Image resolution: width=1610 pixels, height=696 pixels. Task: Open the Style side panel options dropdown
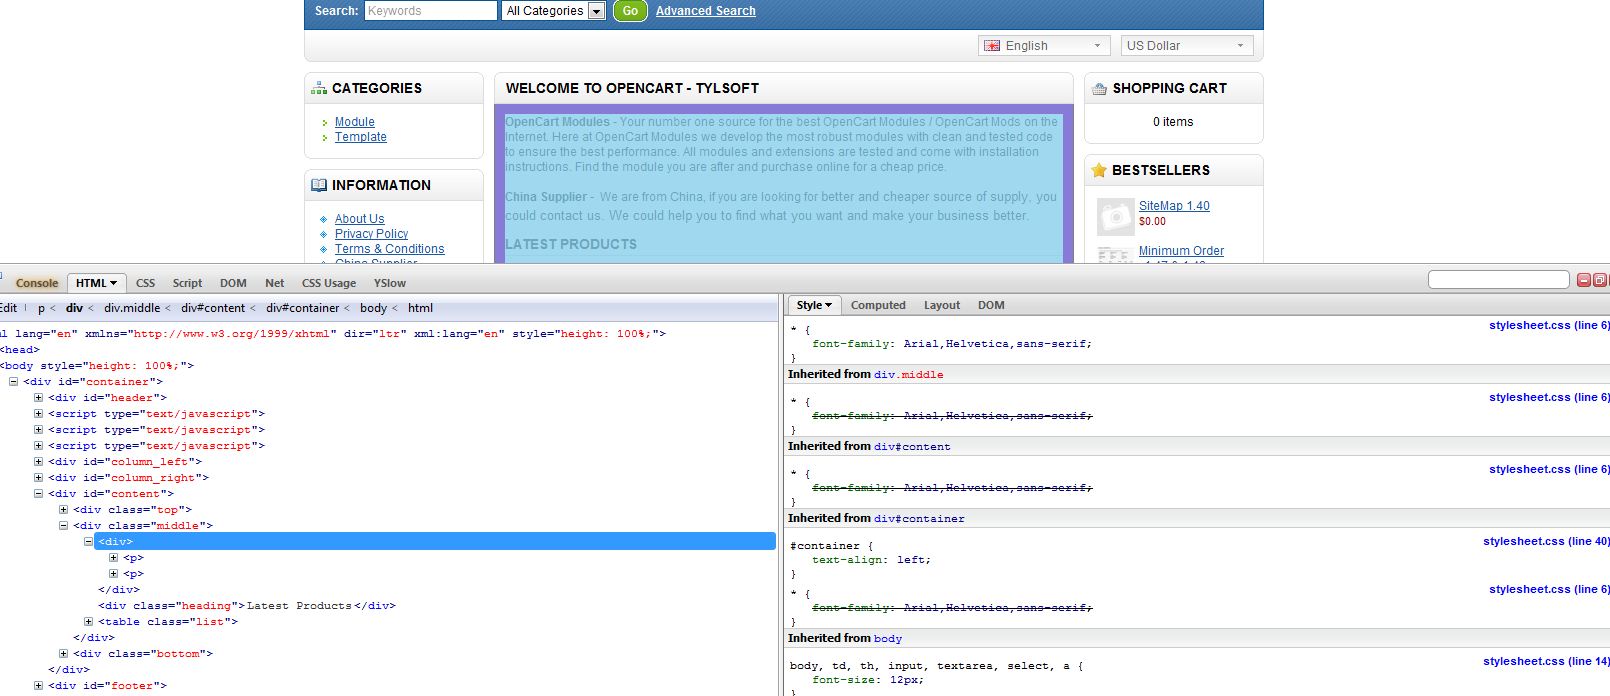pyautogui.click(x=829, y=305)
